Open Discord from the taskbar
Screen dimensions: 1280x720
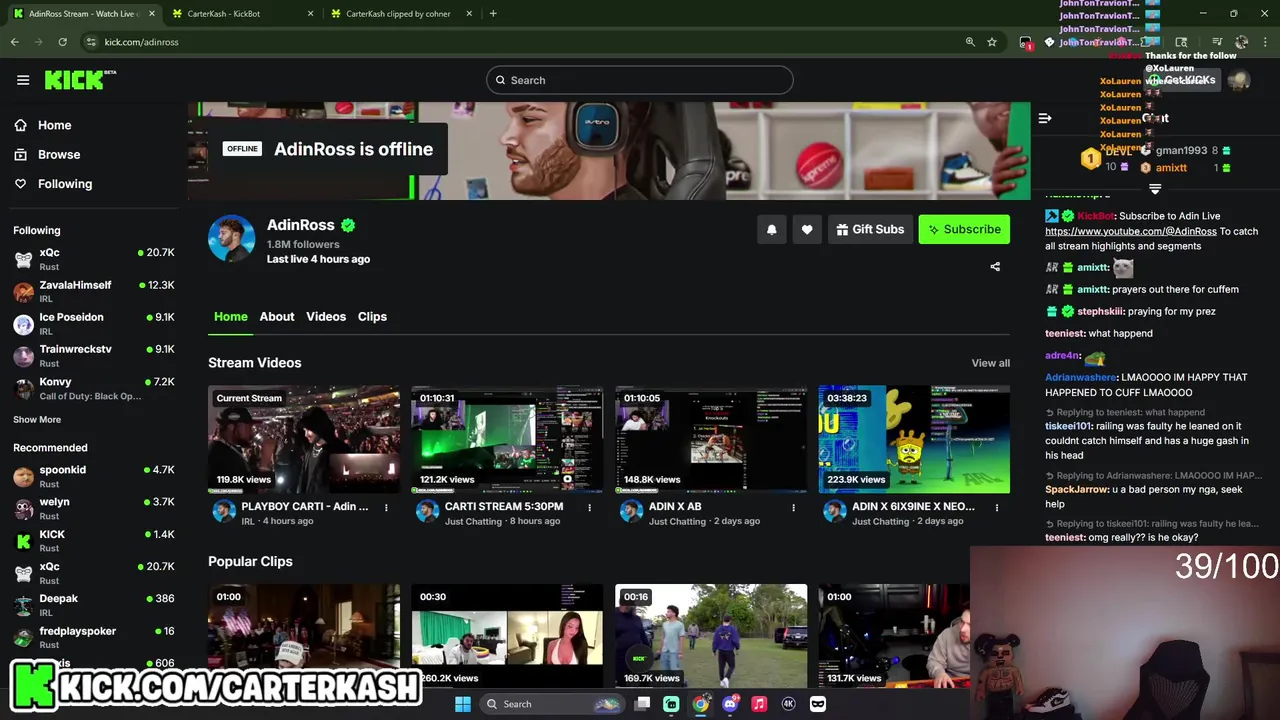[x=730, y=704]
